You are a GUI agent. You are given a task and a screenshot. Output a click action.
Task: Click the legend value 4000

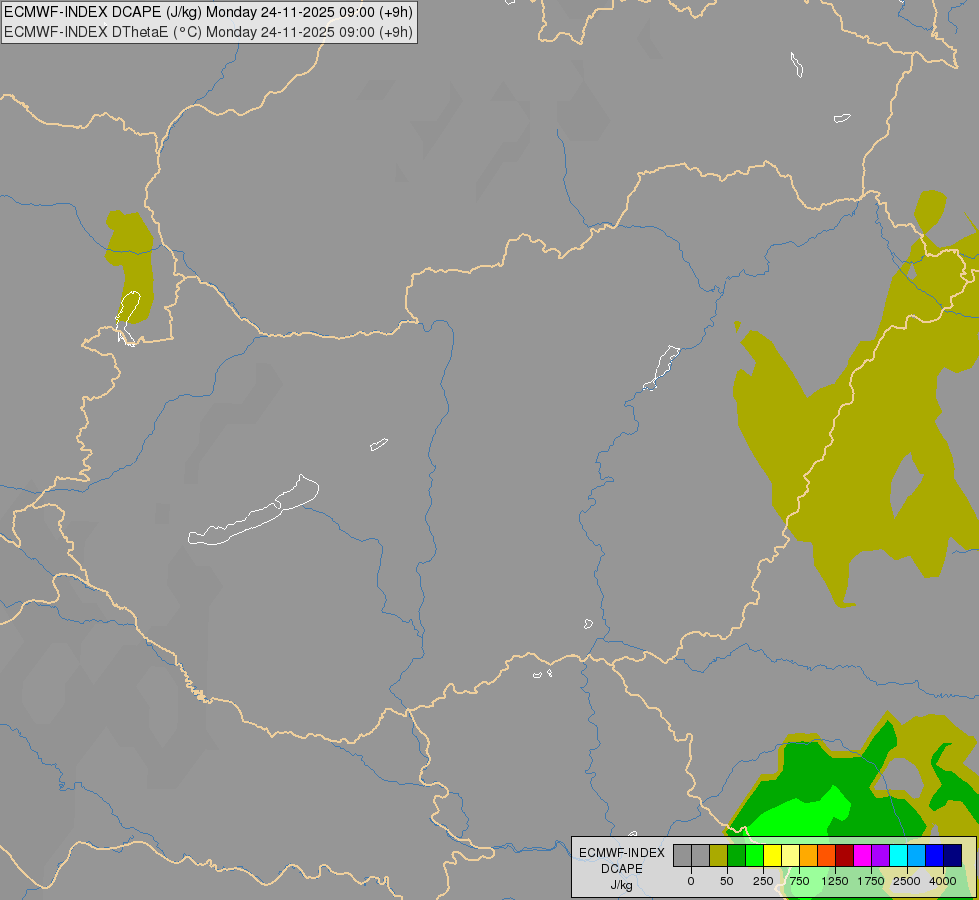[x=943, y=881]
